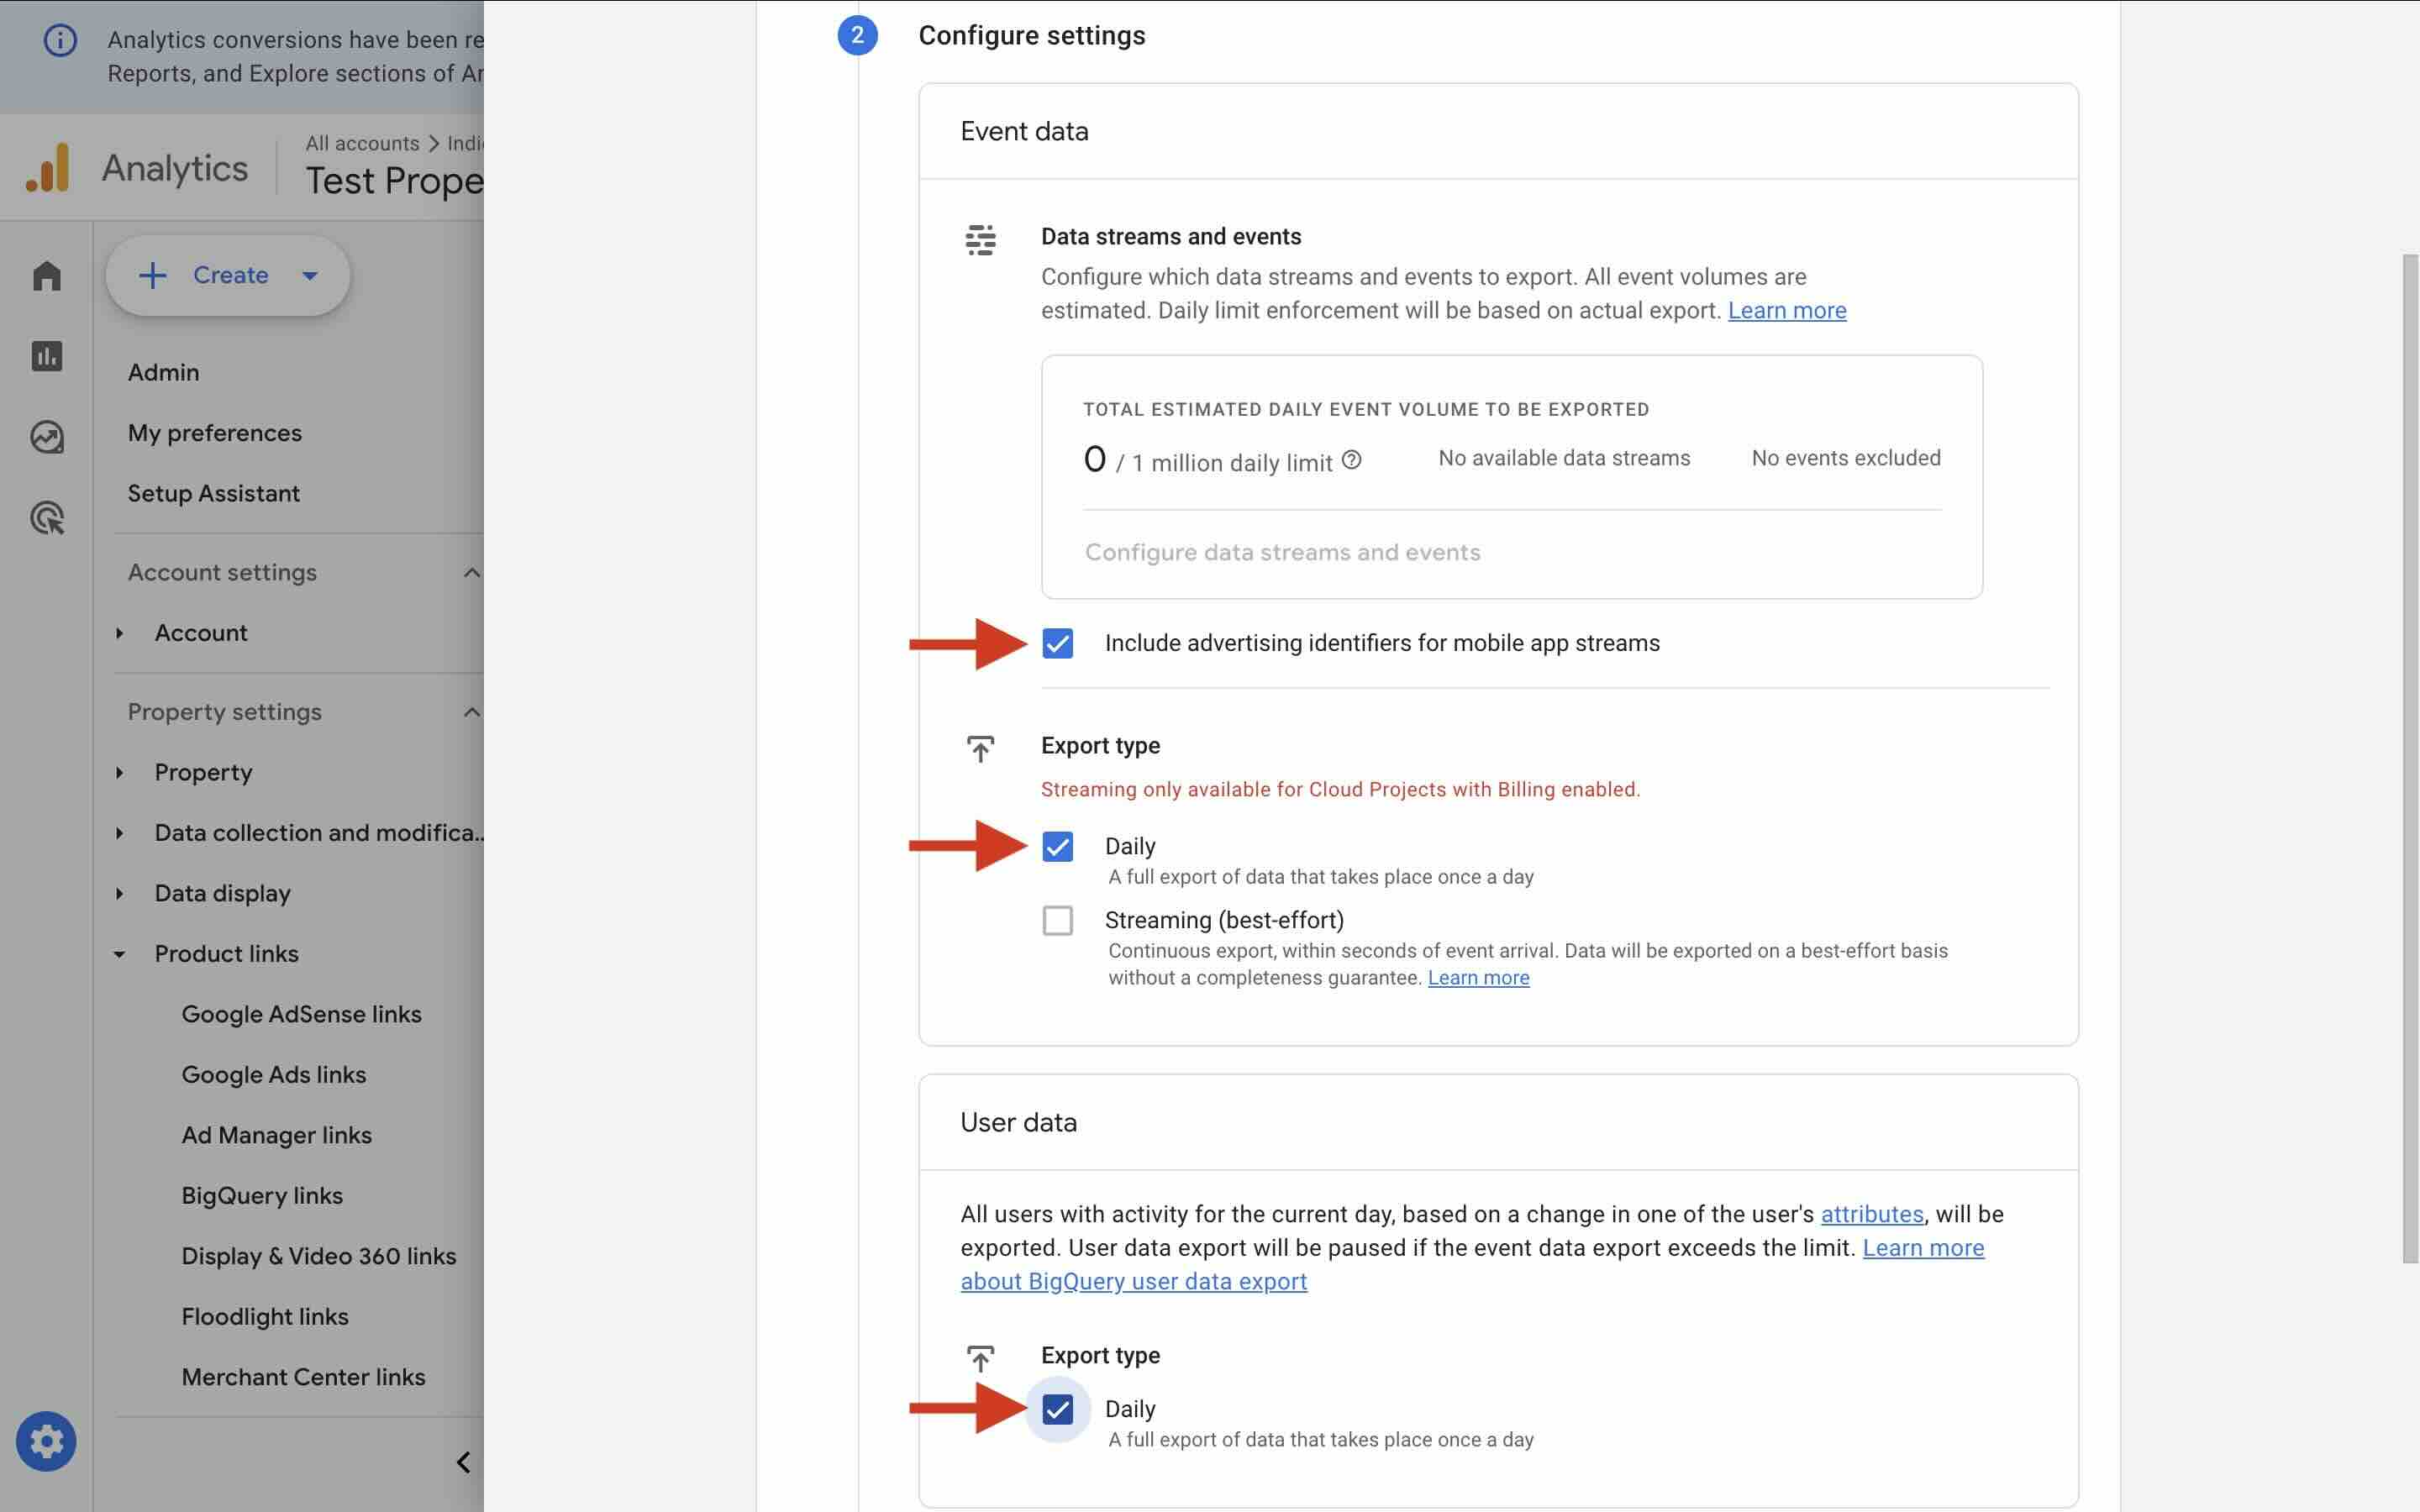The image size is (2420, 1512).
Task: Open the Explore icon in sidebar
Action: (x=47, y=437)
